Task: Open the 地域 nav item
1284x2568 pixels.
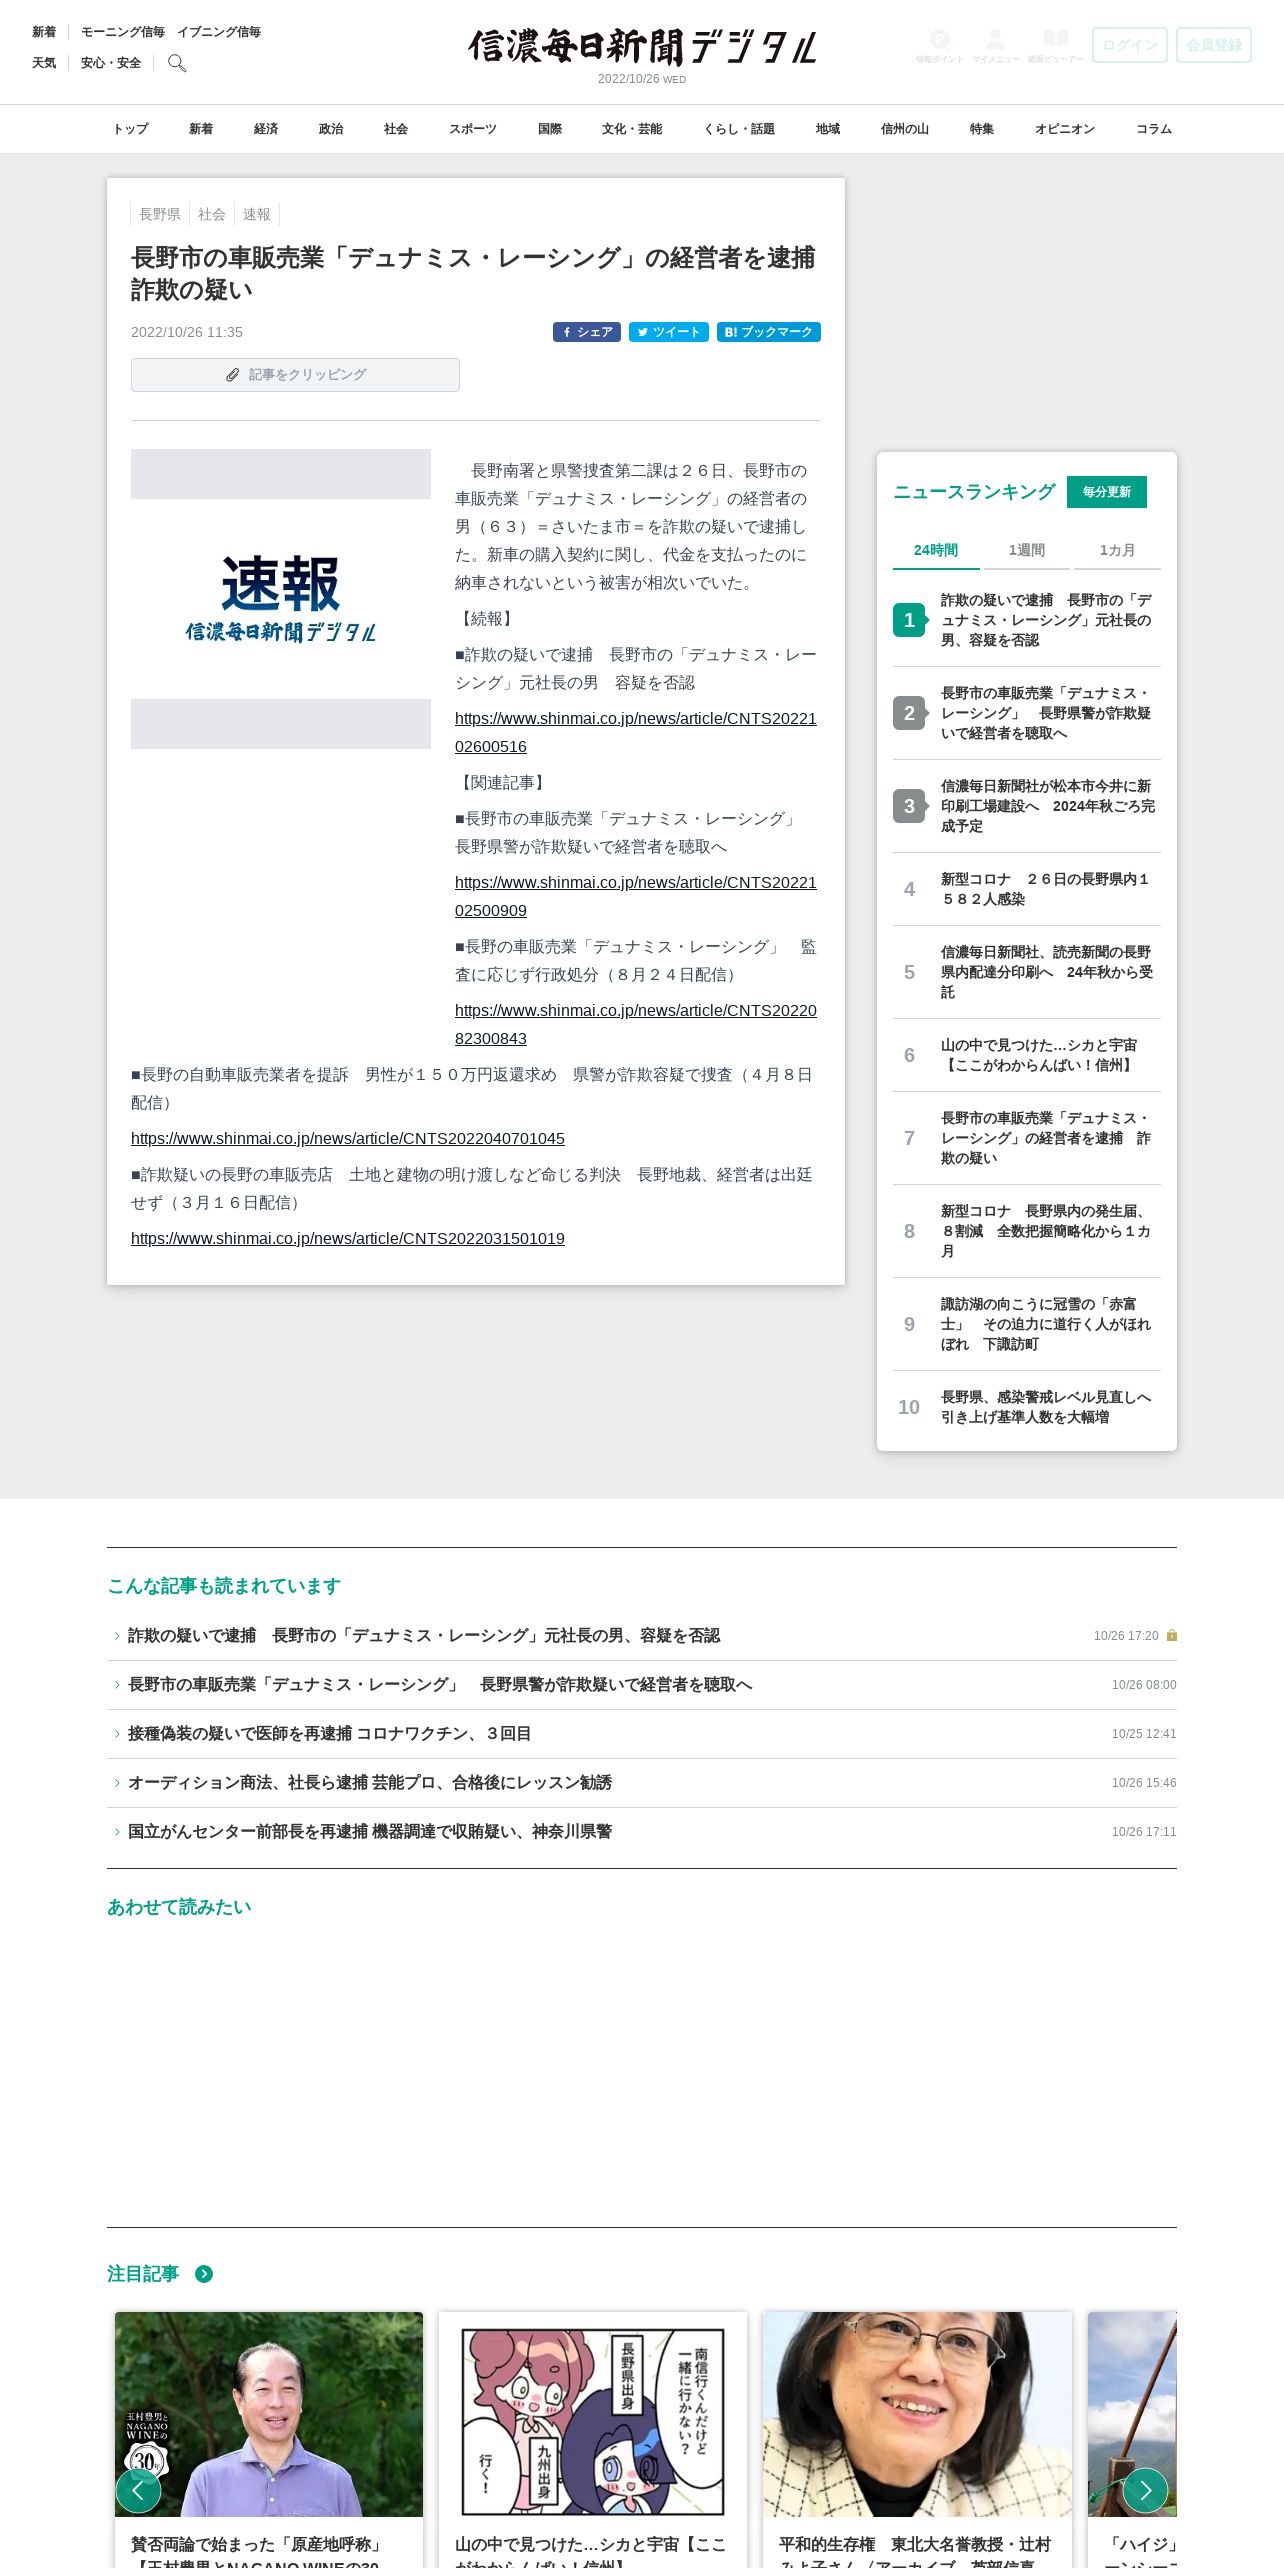Action: pos(828,129)
